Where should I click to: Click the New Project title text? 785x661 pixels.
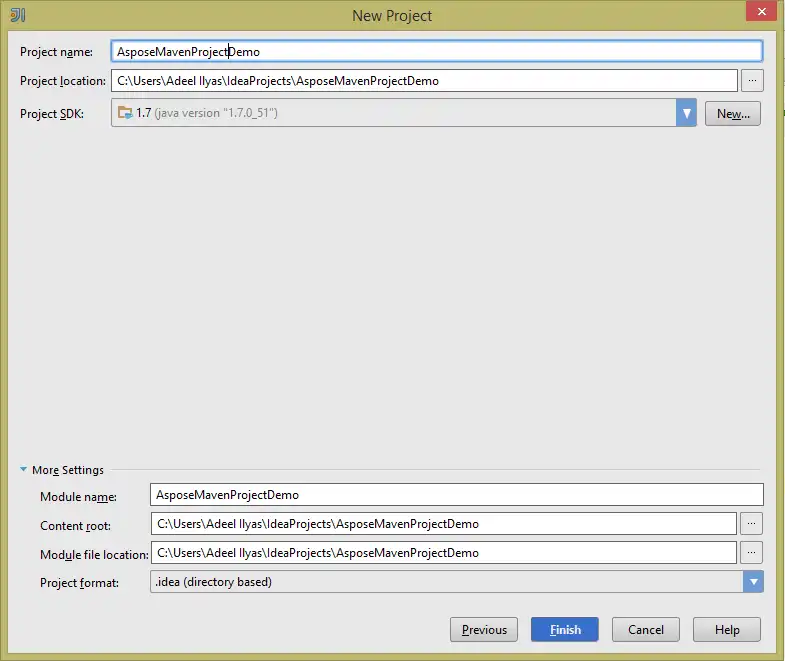(x=392, y=16)
